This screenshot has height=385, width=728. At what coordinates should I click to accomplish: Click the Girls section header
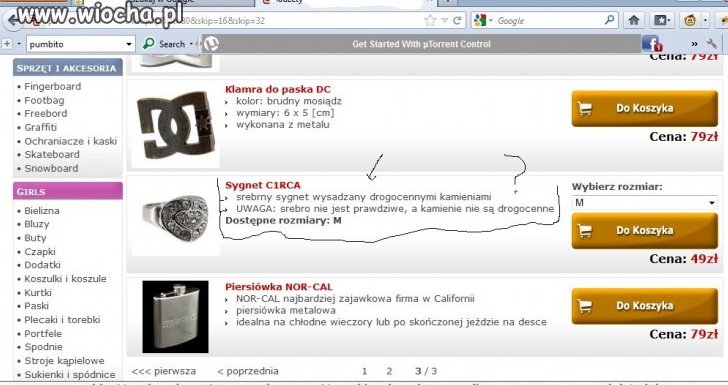pos(68,191)
